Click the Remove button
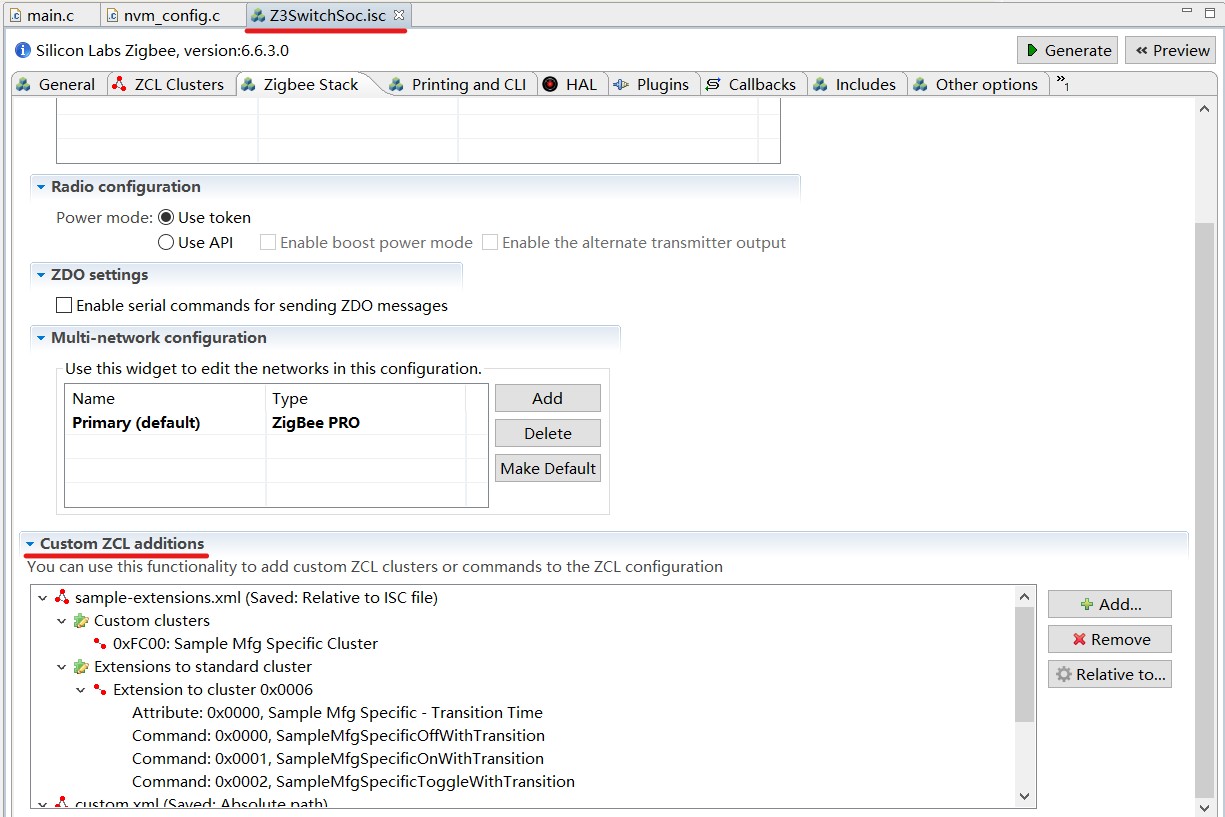Image resolution: width=1225 pixels, height=817 pixels. [1109, 639]
